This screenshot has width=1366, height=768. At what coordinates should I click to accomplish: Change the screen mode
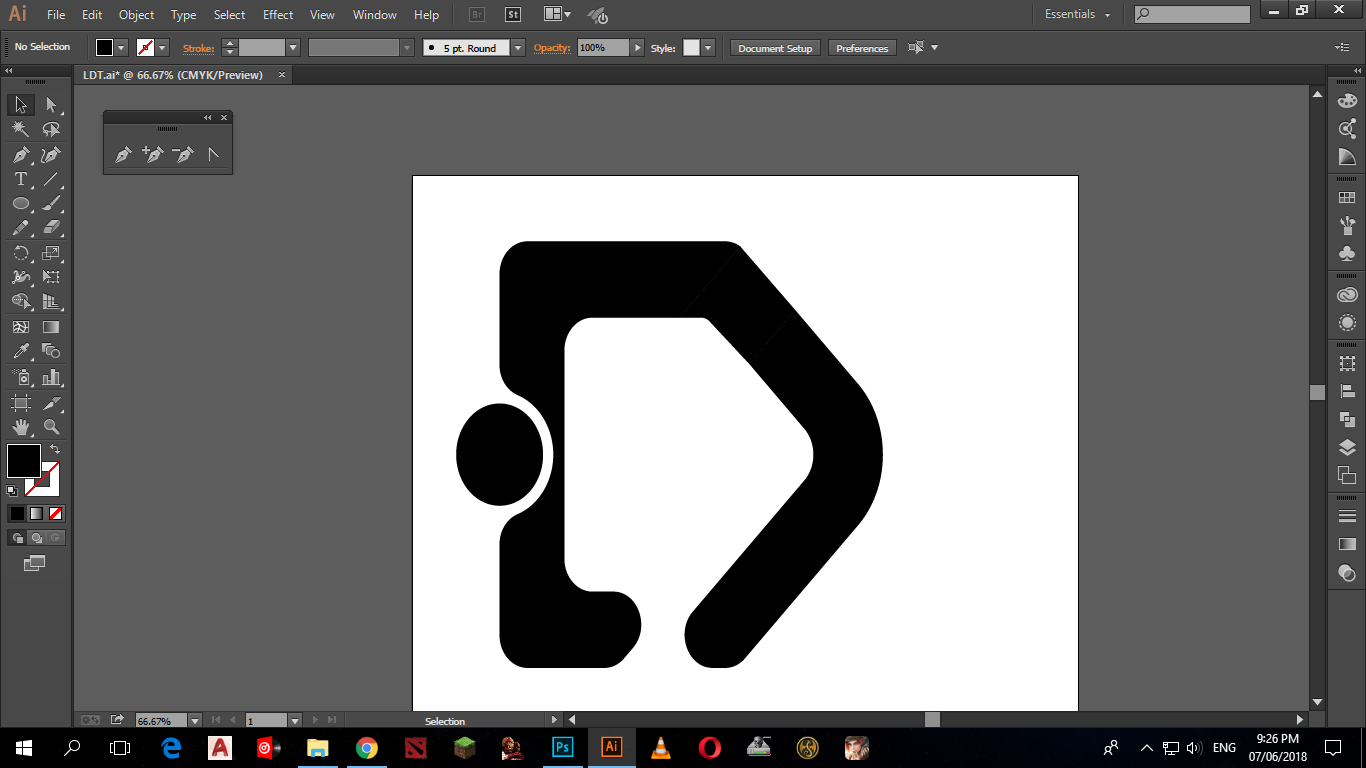tap(35, 563)
